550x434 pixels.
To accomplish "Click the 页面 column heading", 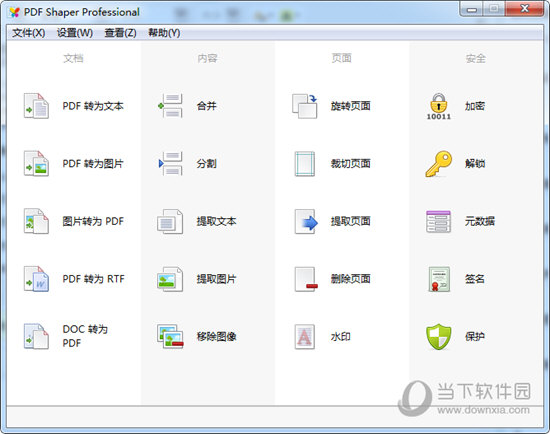I will (x=342, y=58).
